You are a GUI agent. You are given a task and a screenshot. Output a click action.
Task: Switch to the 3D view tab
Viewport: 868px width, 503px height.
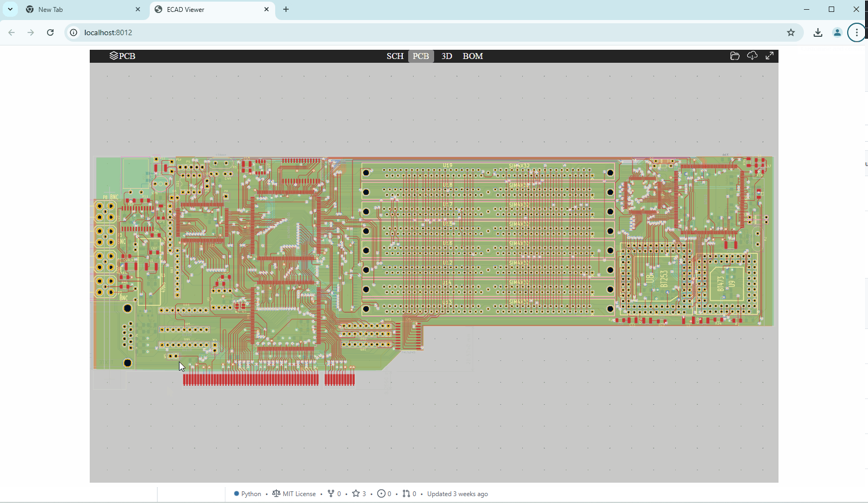446,56
